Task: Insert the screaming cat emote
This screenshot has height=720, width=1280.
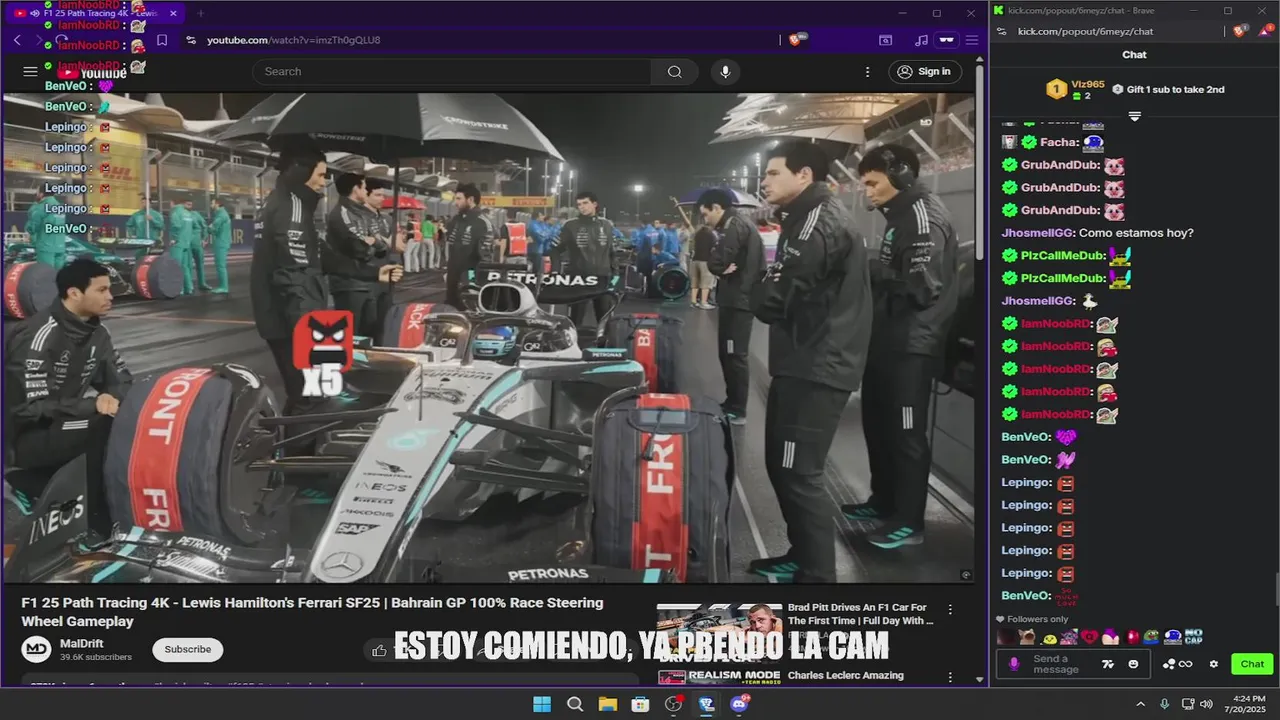Action: click(x=1027, y=636)
